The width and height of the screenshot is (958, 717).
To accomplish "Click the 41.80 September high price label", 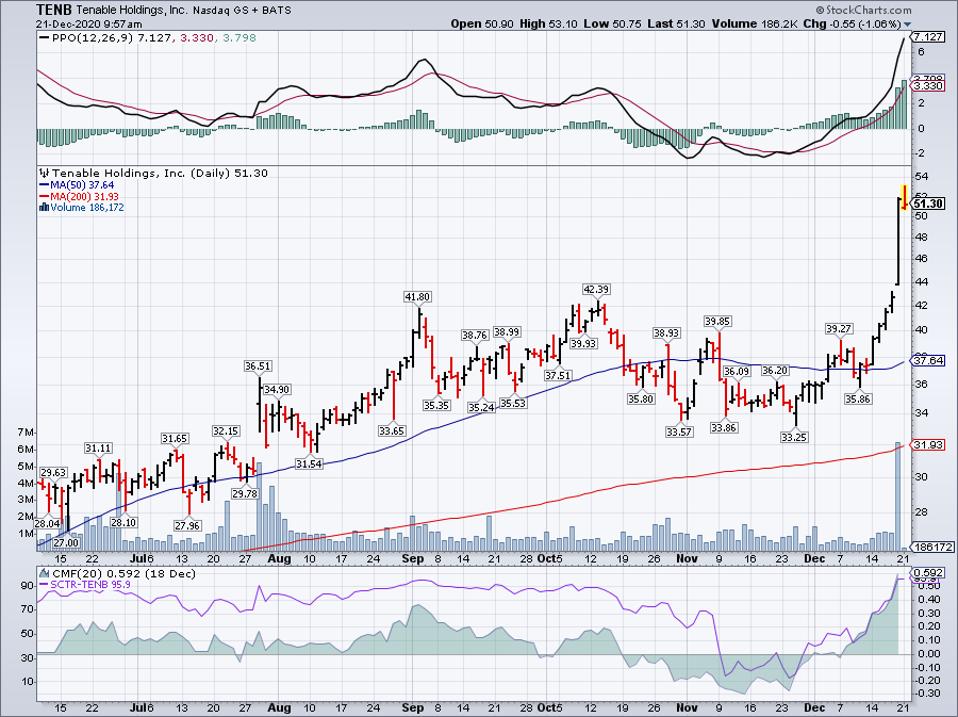I will pos(418,297).
